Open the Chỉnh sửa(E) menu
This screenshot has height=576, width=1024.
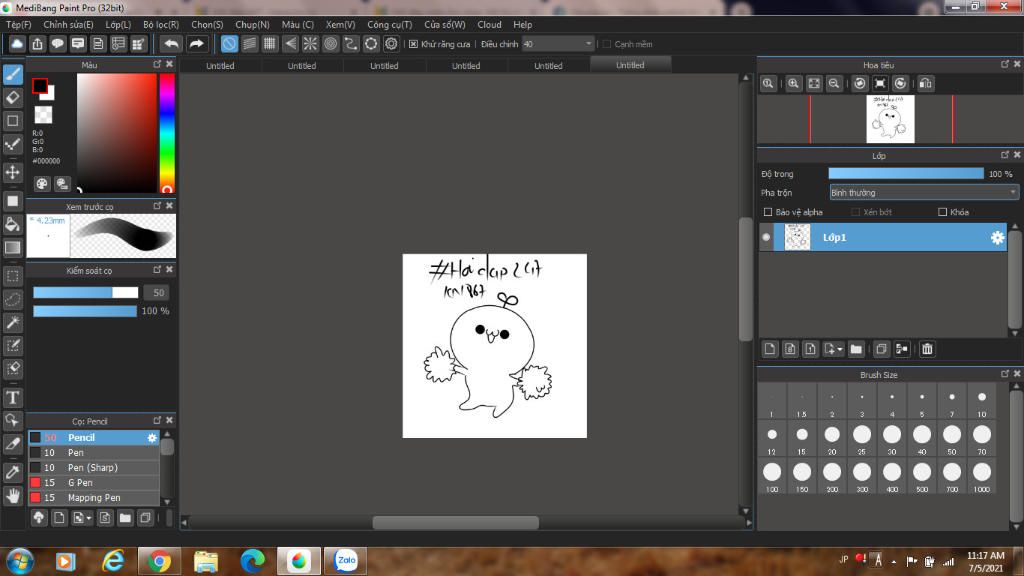pyautogui.click(x=68, y=24)
